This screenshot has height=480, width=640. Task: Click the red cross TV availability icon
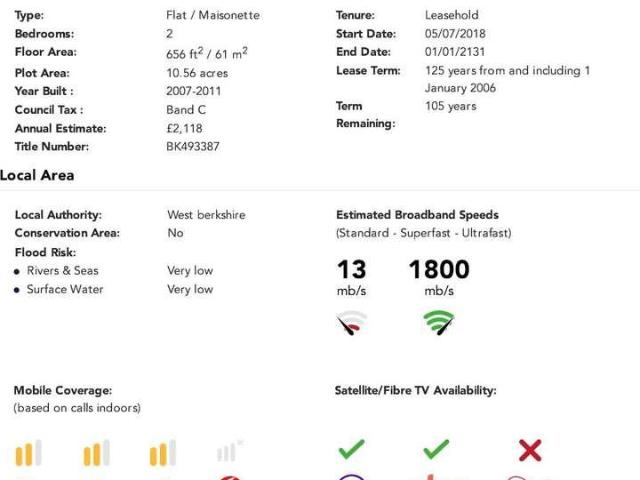(530, 450)
